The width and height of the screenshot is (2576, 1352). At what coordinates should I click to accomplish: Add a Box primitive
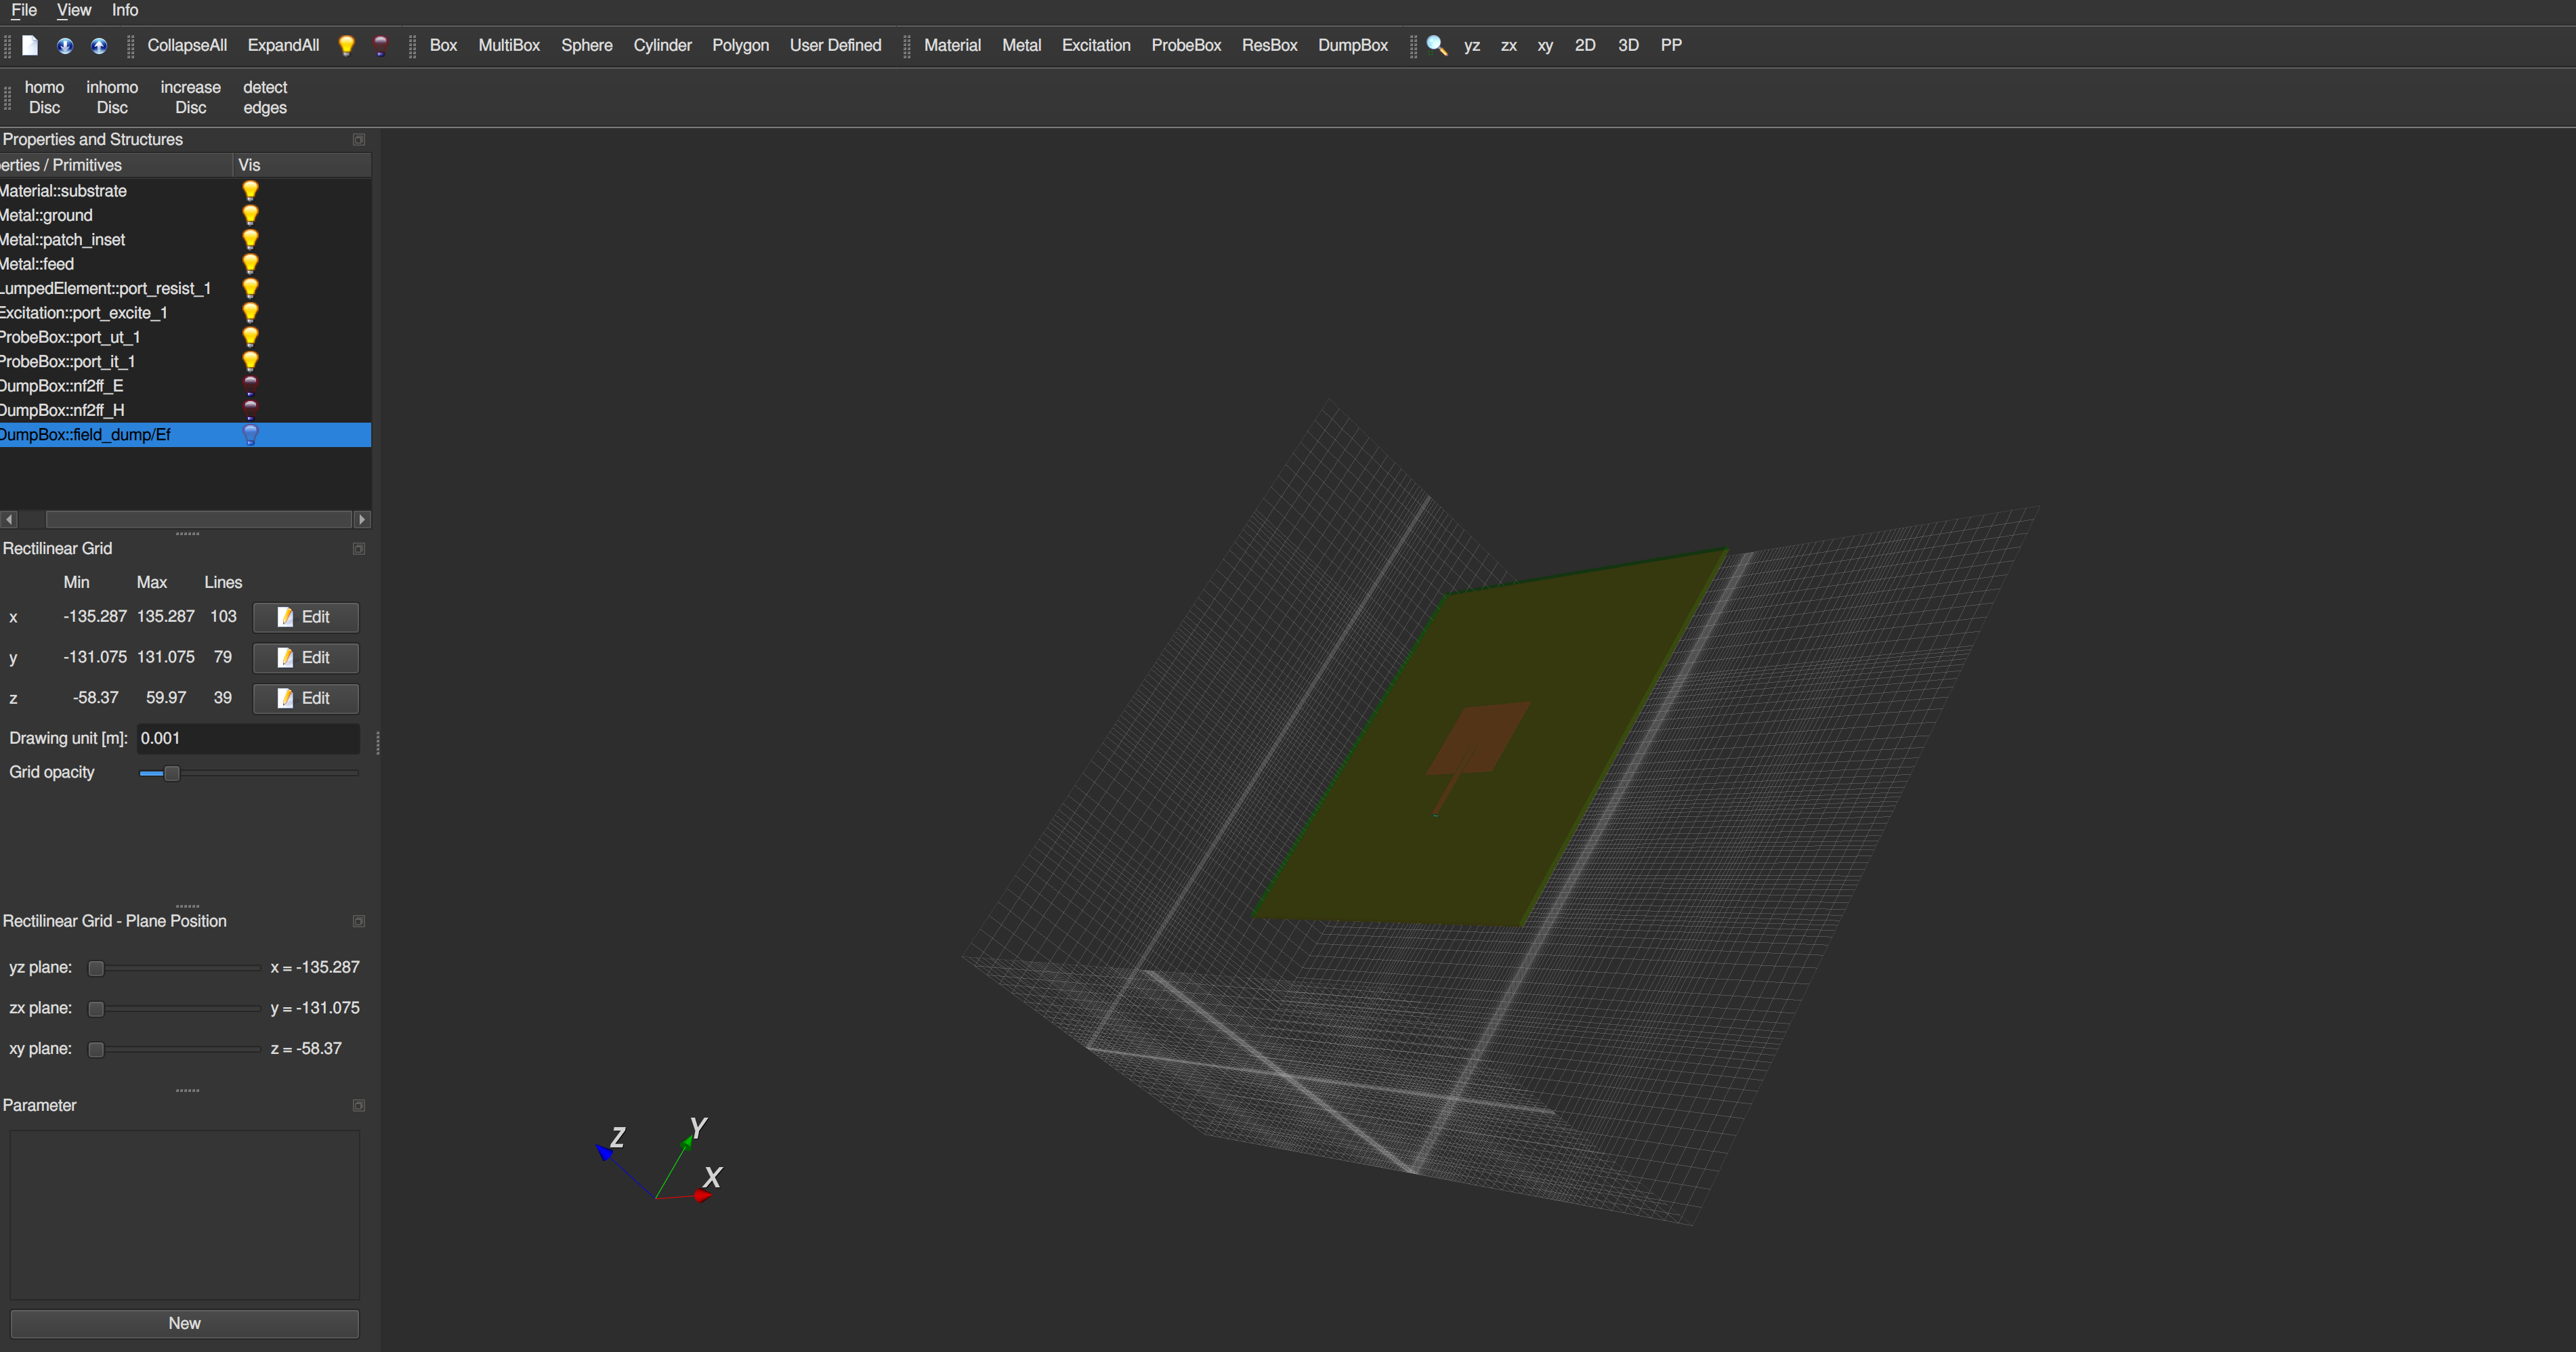pos(443,45)
